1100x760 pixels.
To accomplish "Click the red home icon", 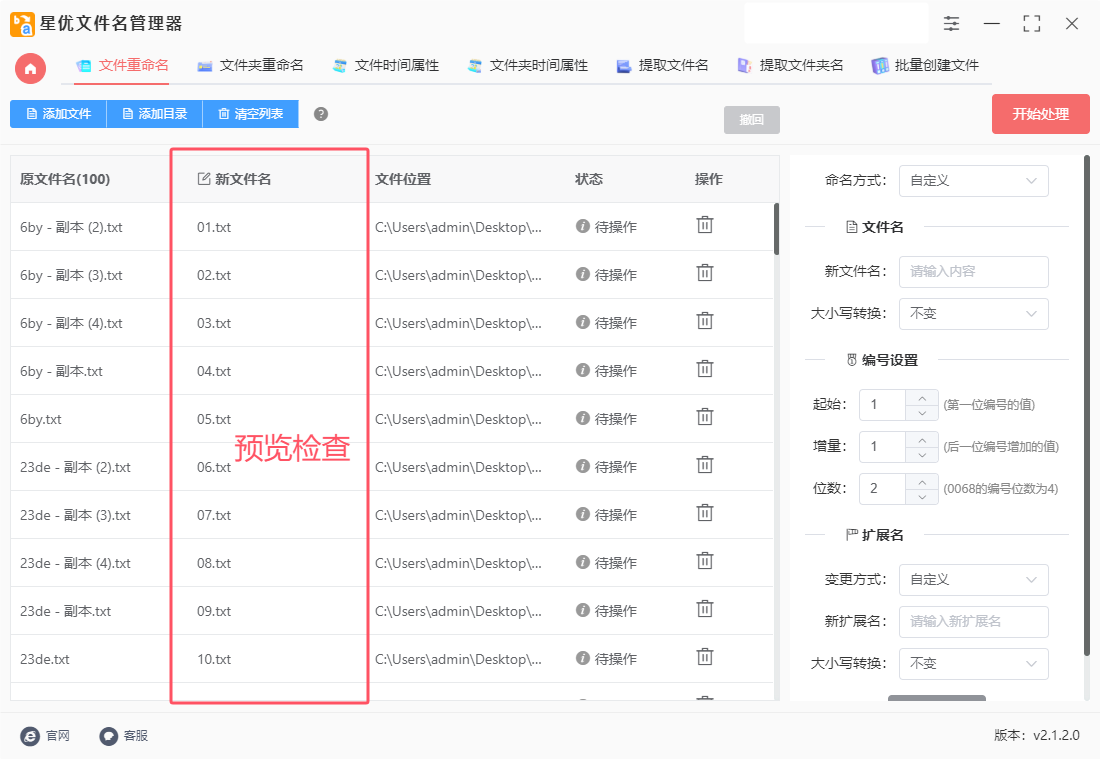I will [30, 69].
